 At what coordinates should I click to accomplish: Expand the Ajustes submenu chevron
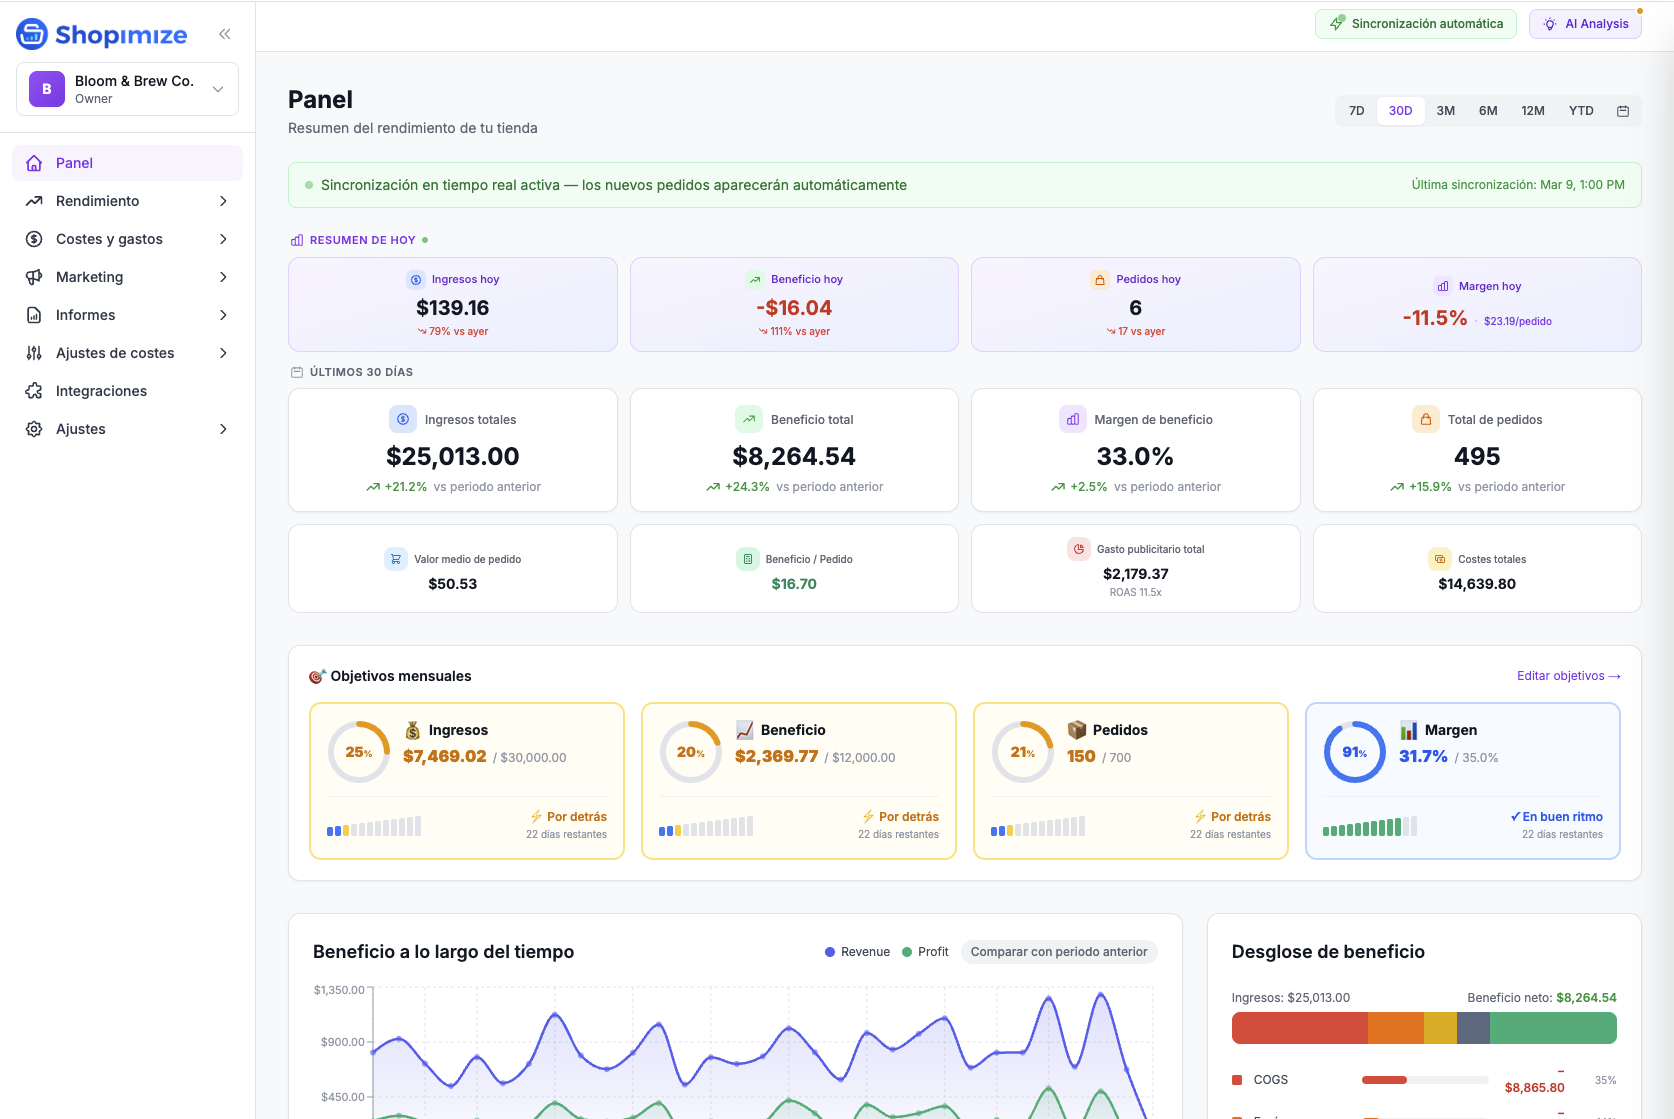click(223, 429)
